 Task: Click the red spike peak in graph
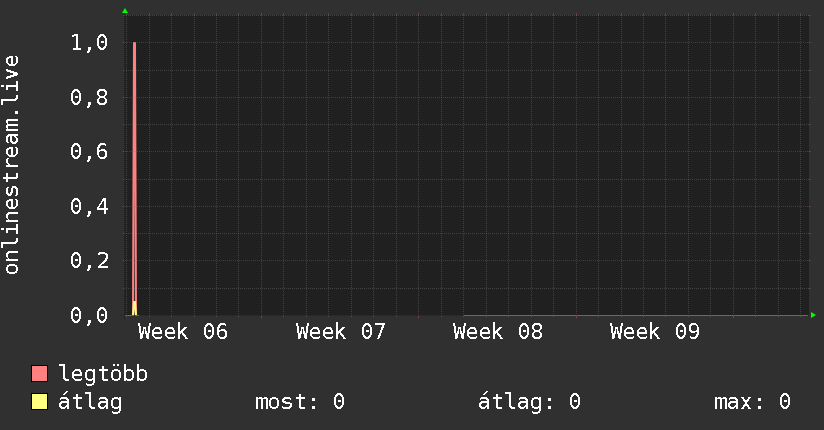[x=134, y=45]
